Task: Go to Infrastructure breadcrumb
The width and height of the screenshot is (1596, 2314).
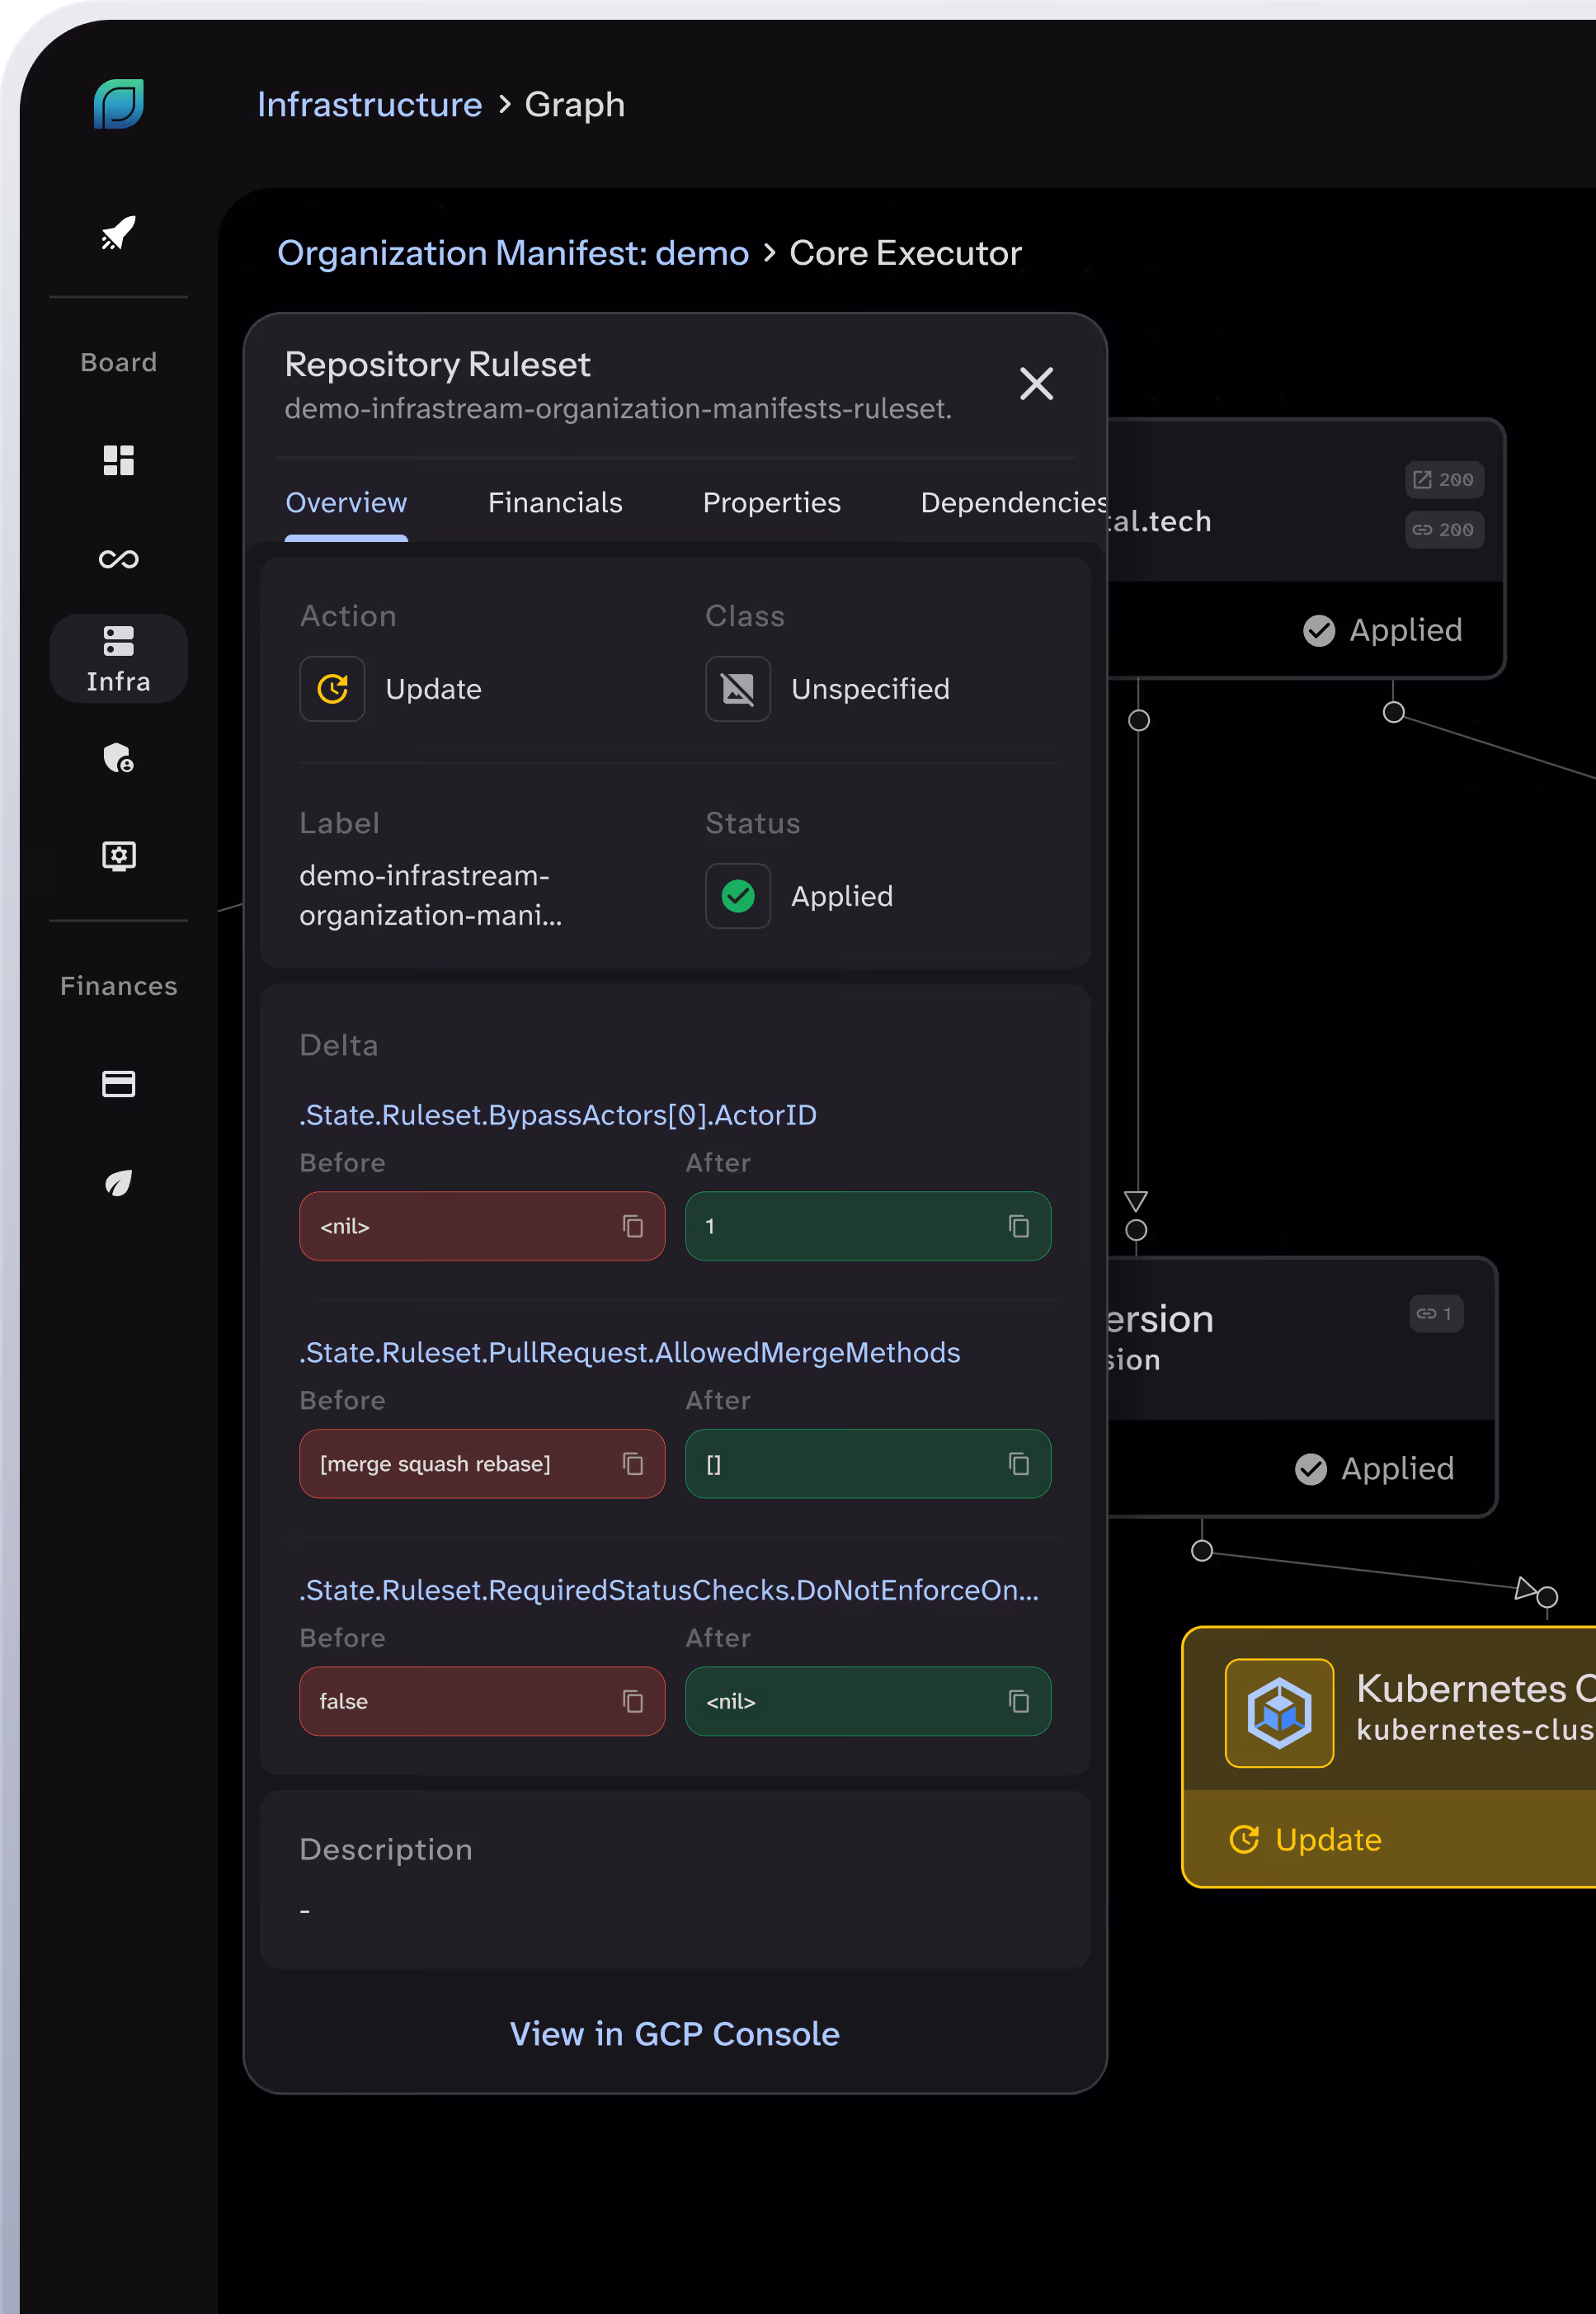Action: 370,105
